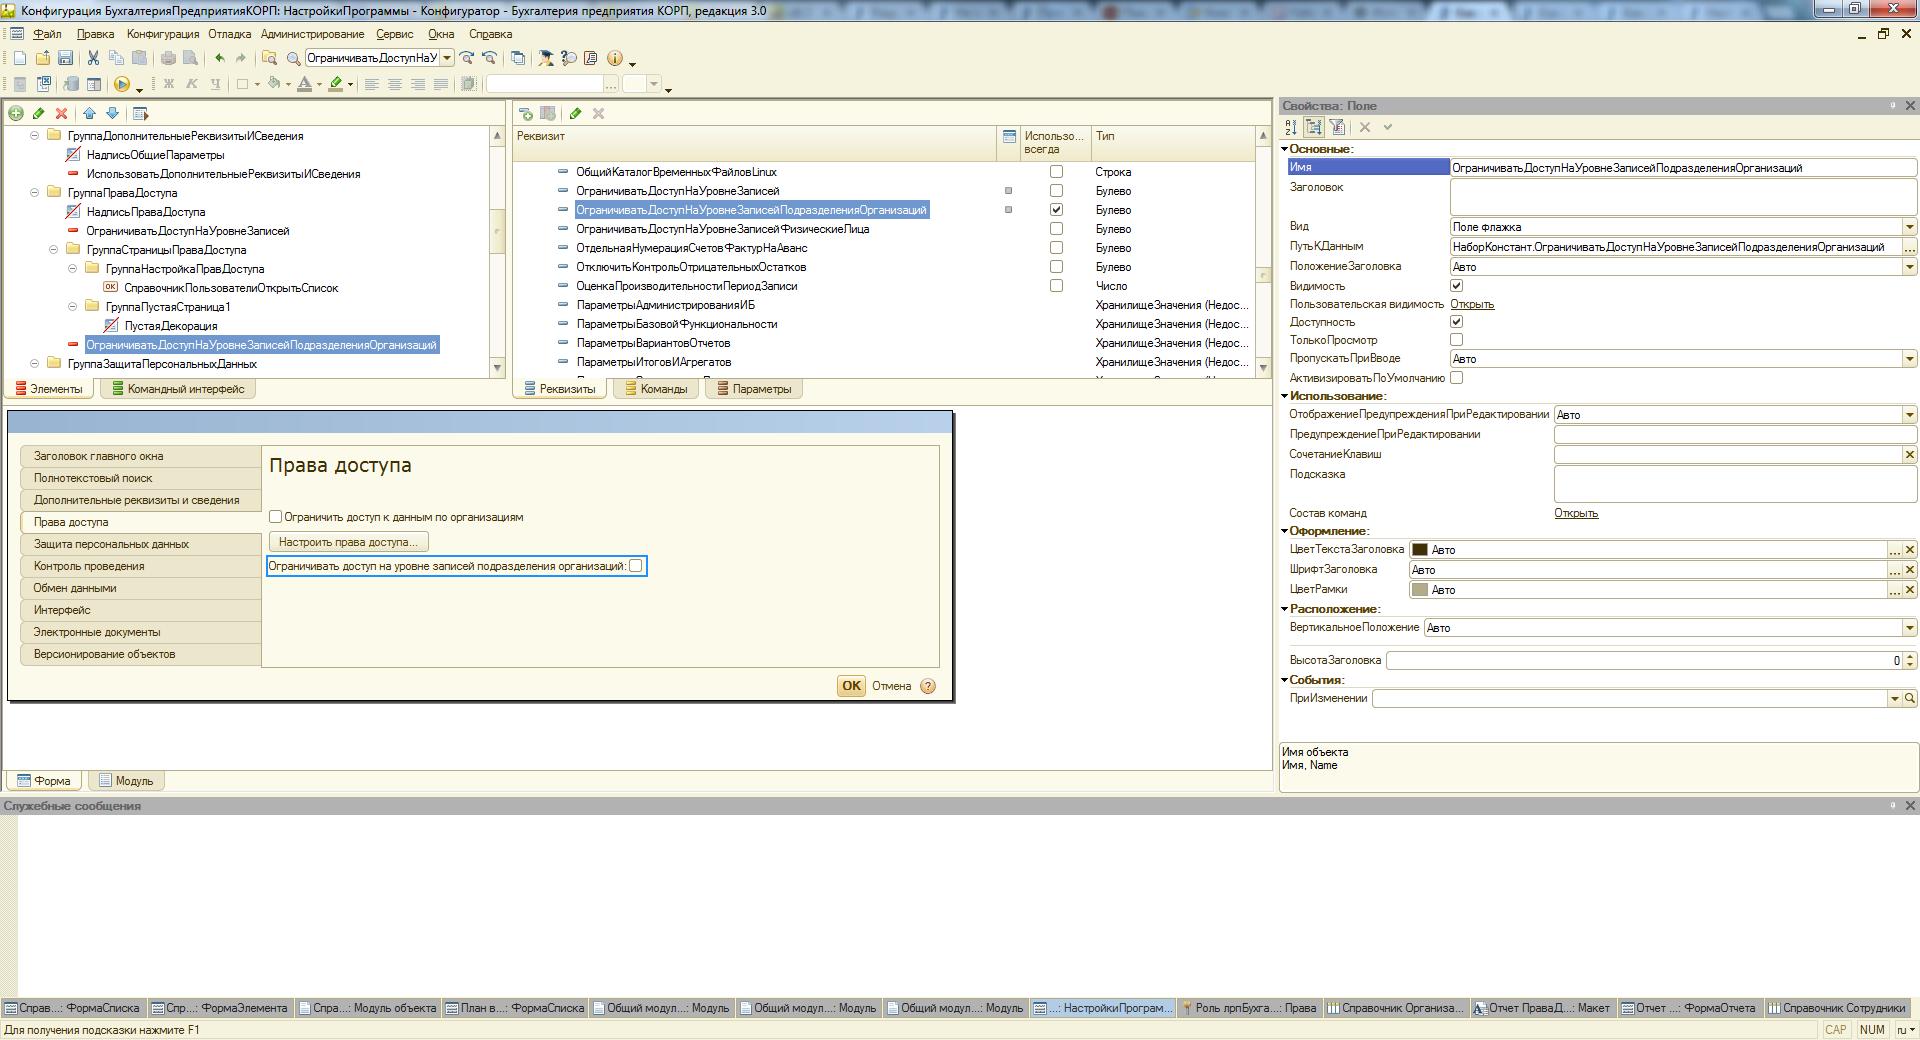Click the add attribute icon
Viewport: 1920px width, 1040px height.
526,114
